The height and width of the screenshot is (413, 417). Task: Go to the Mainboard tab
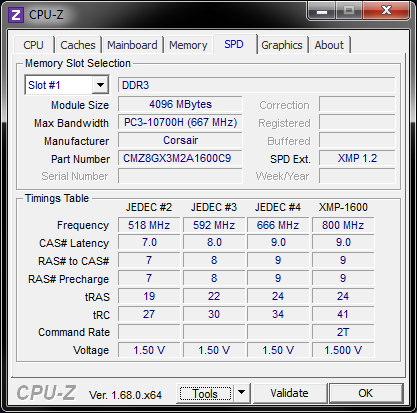pos(132,45)
